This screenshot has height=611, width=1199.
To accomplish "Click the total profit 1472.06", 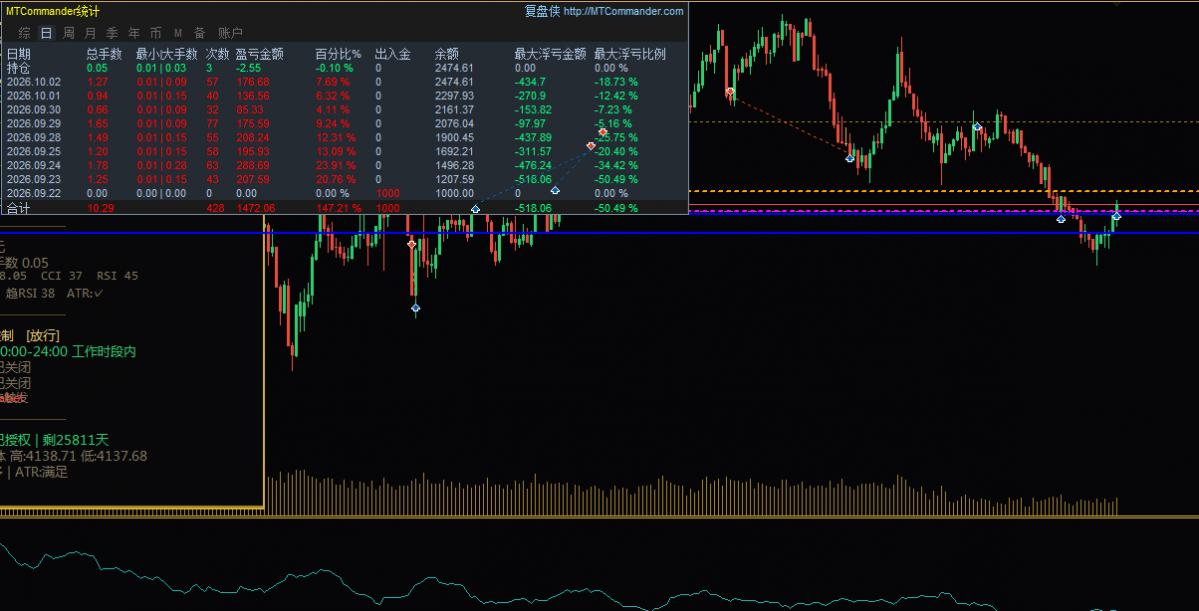I will pyautogui.click(x=256, y=208).
